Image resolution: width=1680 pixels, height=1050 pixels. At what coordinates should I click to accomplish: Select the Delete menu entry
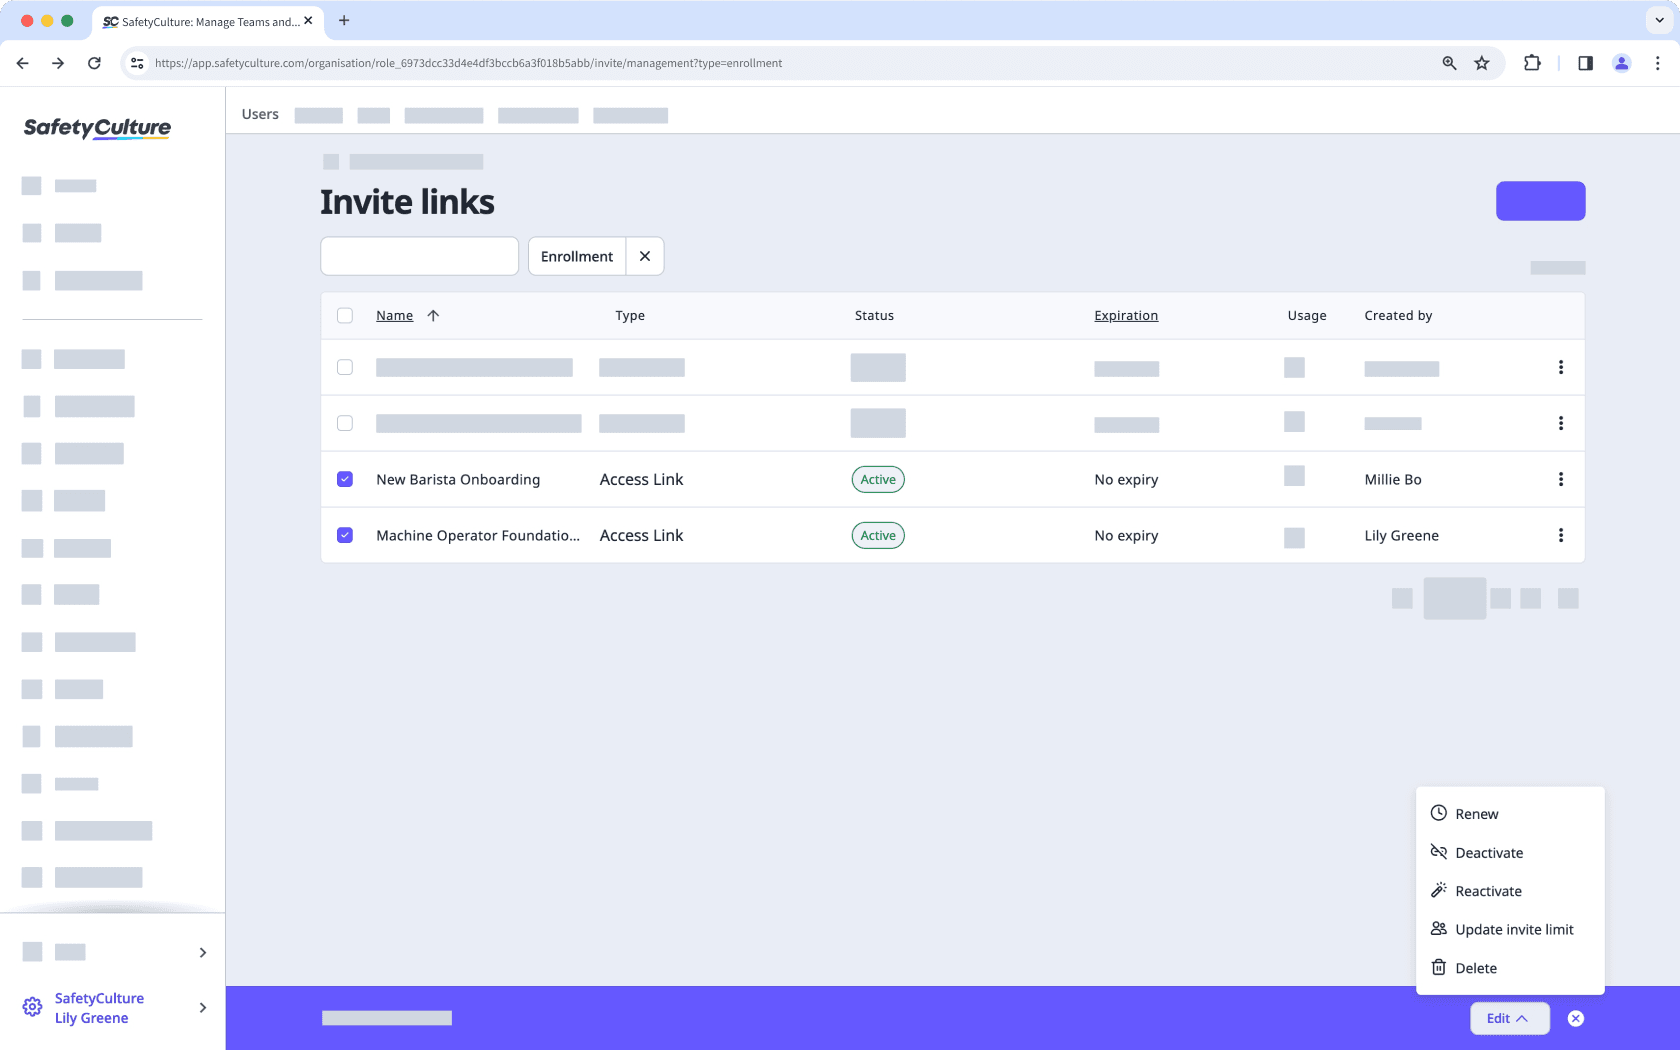click(1475, 968)
